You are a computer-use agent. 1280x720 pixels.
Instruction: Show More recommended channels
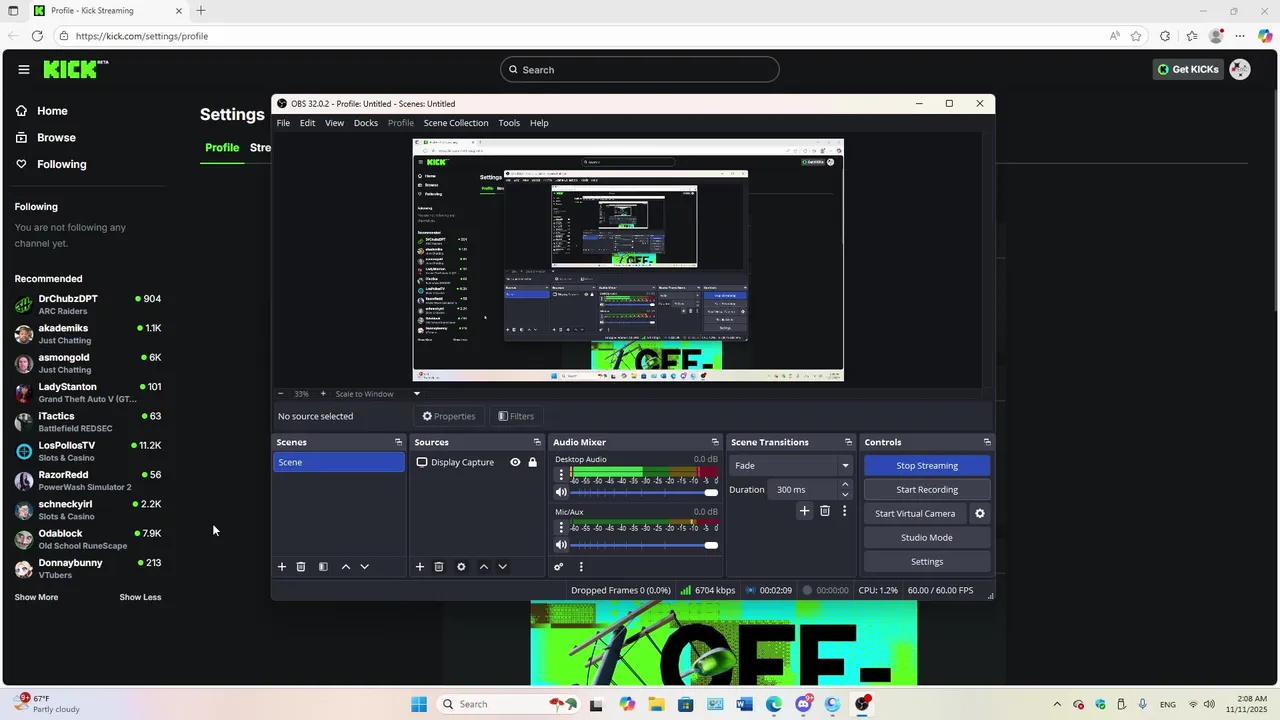[x=36, y=597]
